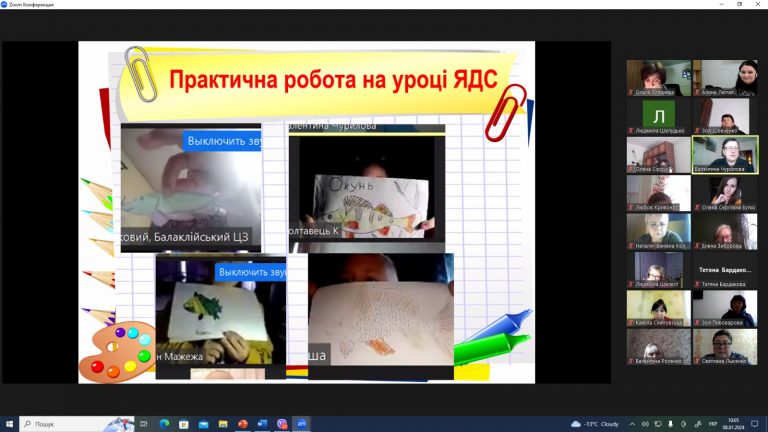Screen dimensions: 768x432
Task: Click the Окунь perch drawing photo
Action: click(367, 195)
